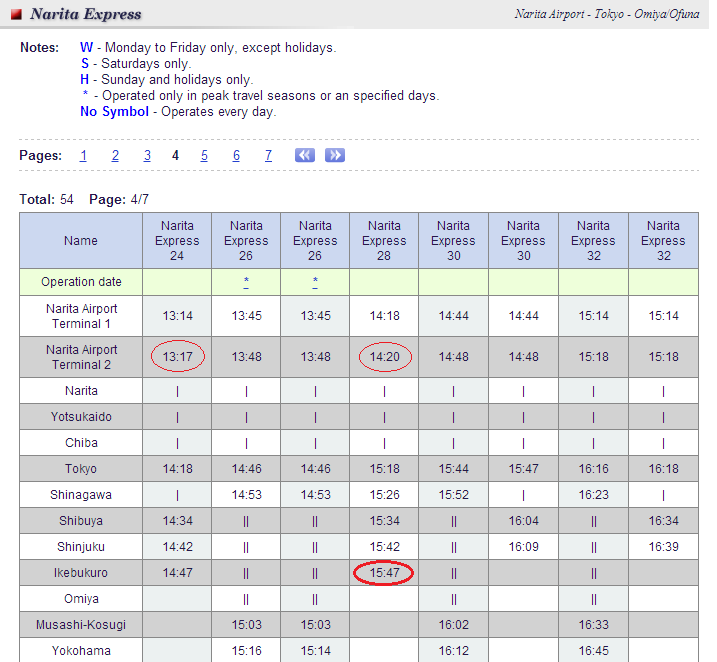The height and width of the screenshot is (662, 717).
Task: Click Tokyo arrival time 14:18
Action: coord(178,469)
